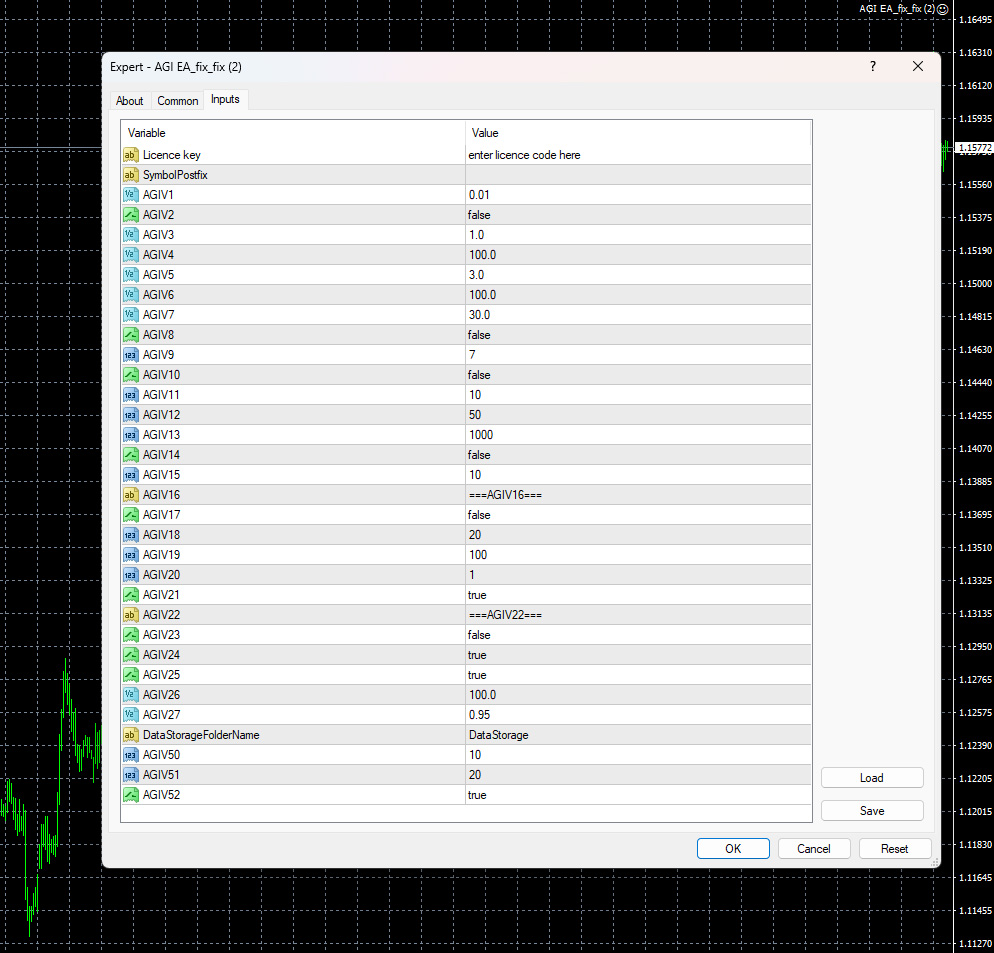Viewport: 994px width, 953px height.
Task: Click the string icon beside AGIV22
Action: pyautogui.click(x=131, y=614)
